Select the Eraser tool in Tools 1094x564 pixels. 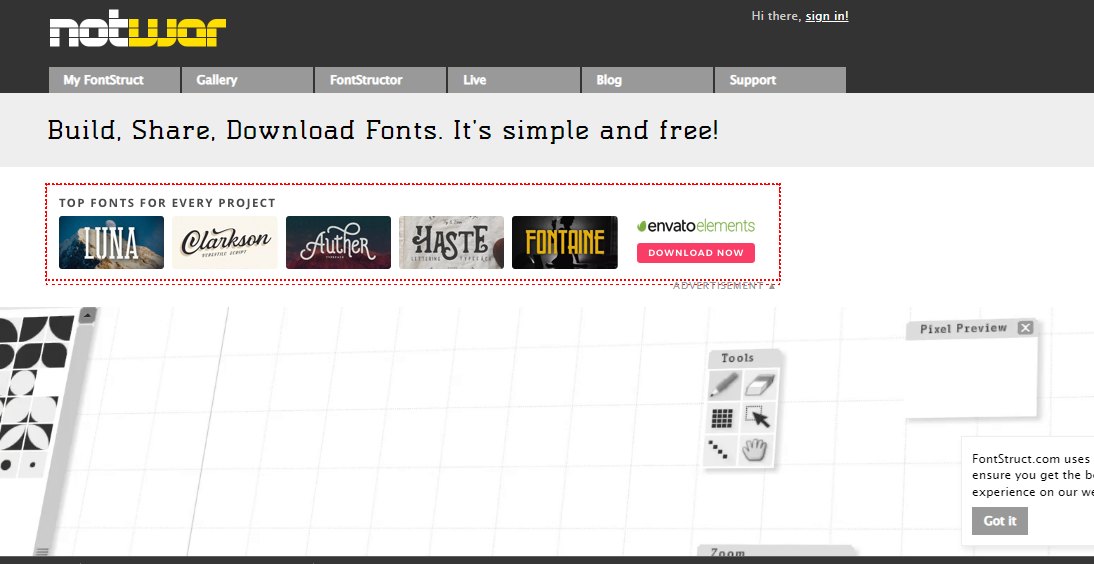coord(759,385)
